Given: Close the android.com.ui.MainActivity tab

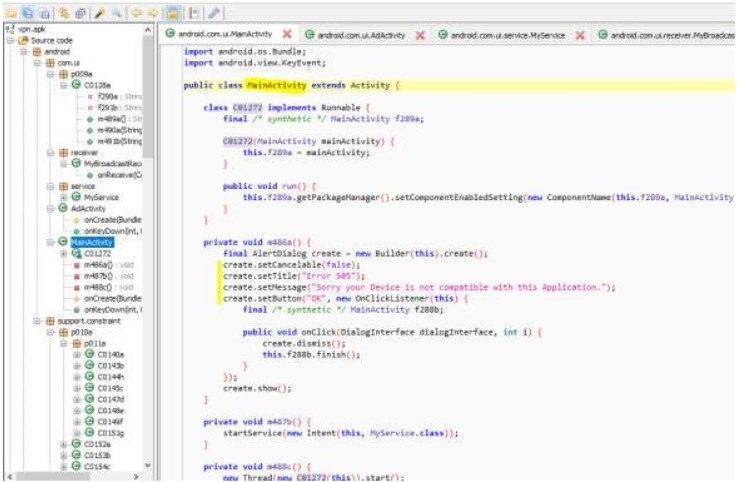Looking at the screenshot, I should tap(287, 34).
